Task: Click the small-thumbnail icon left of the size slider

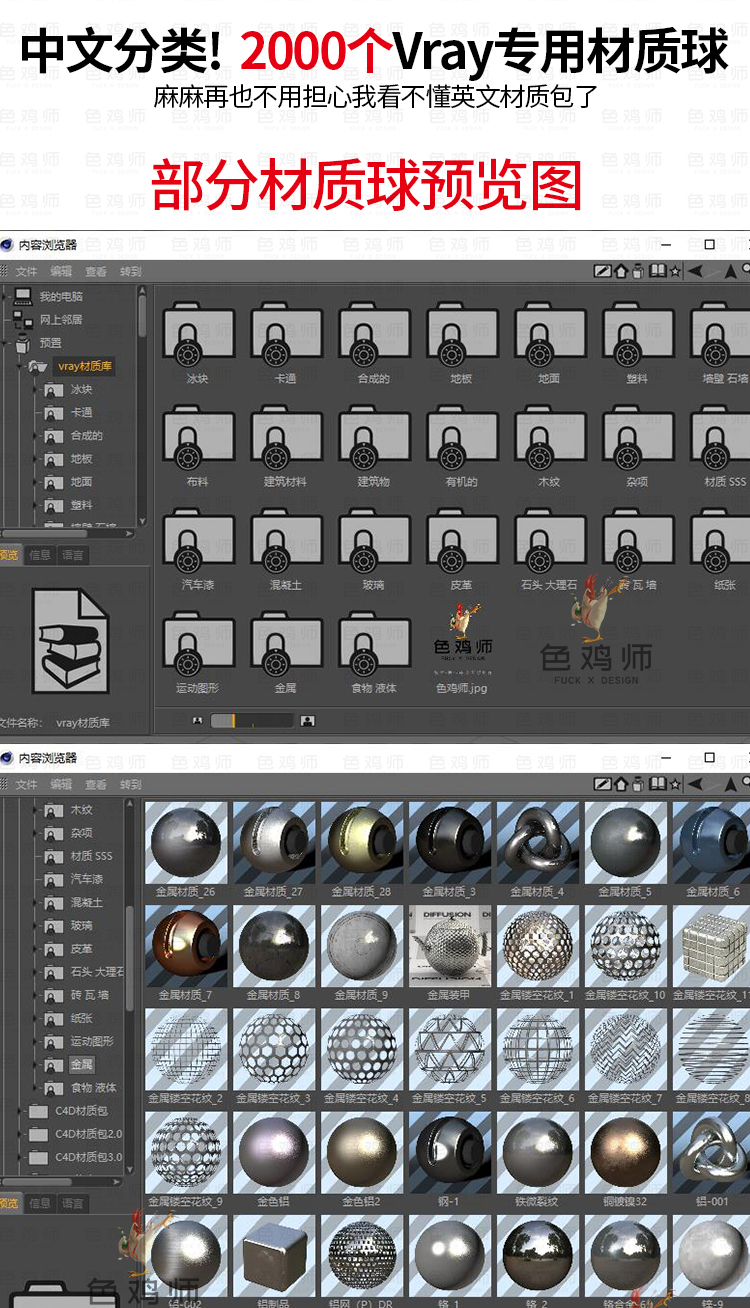Action: (197, 720)
